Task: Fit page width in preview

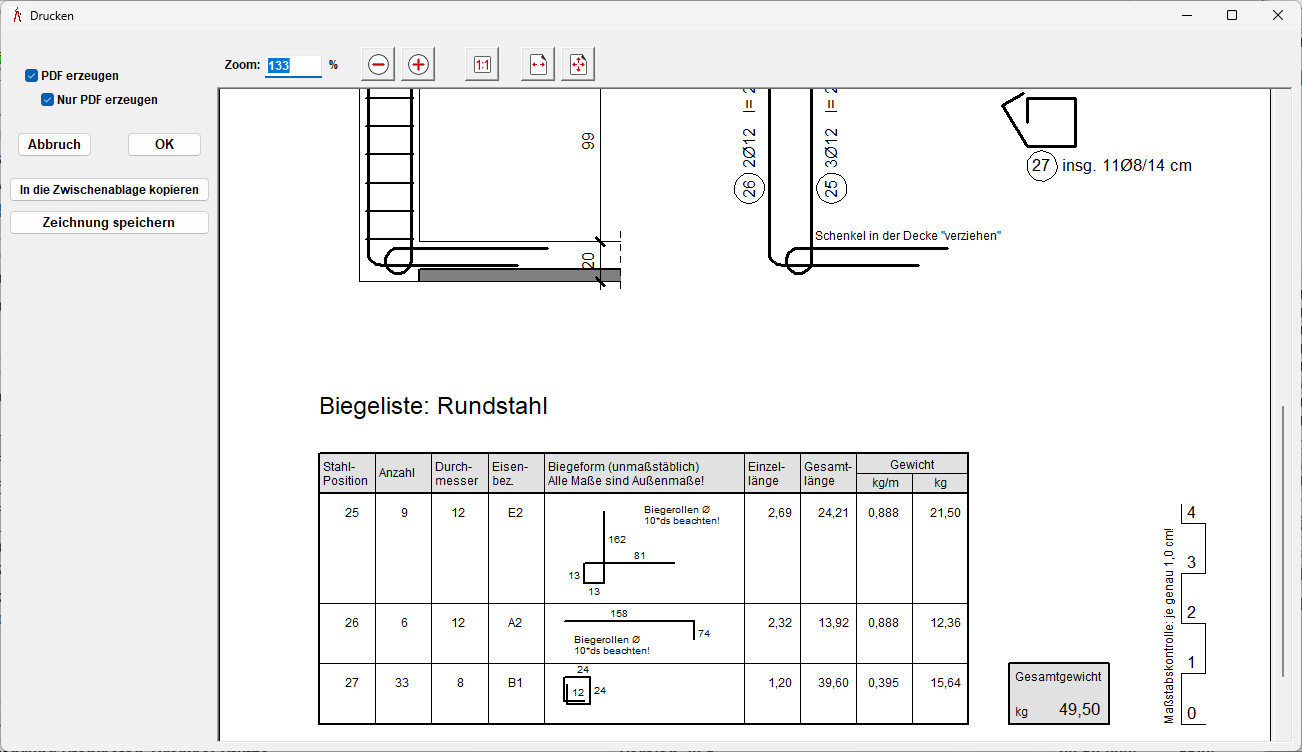Action: 538,65
